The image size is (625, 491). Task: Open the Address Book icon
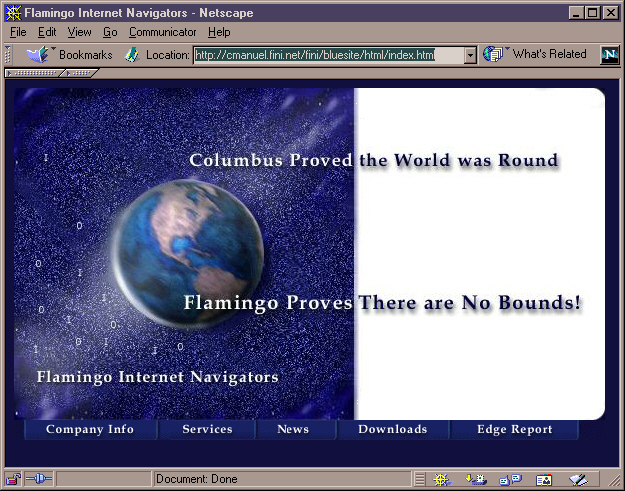pos(544,479)
